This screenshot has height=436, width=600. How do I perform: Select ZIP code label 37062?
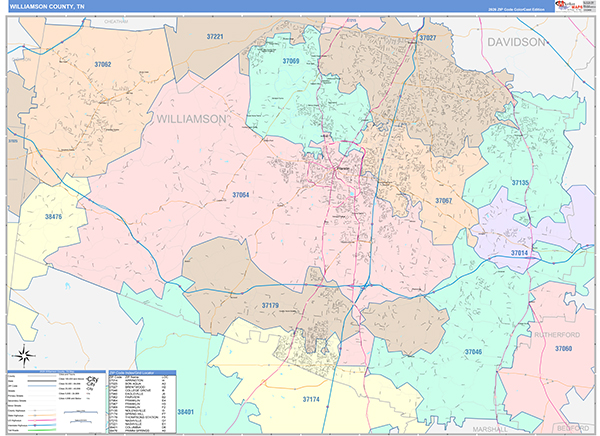103,64
